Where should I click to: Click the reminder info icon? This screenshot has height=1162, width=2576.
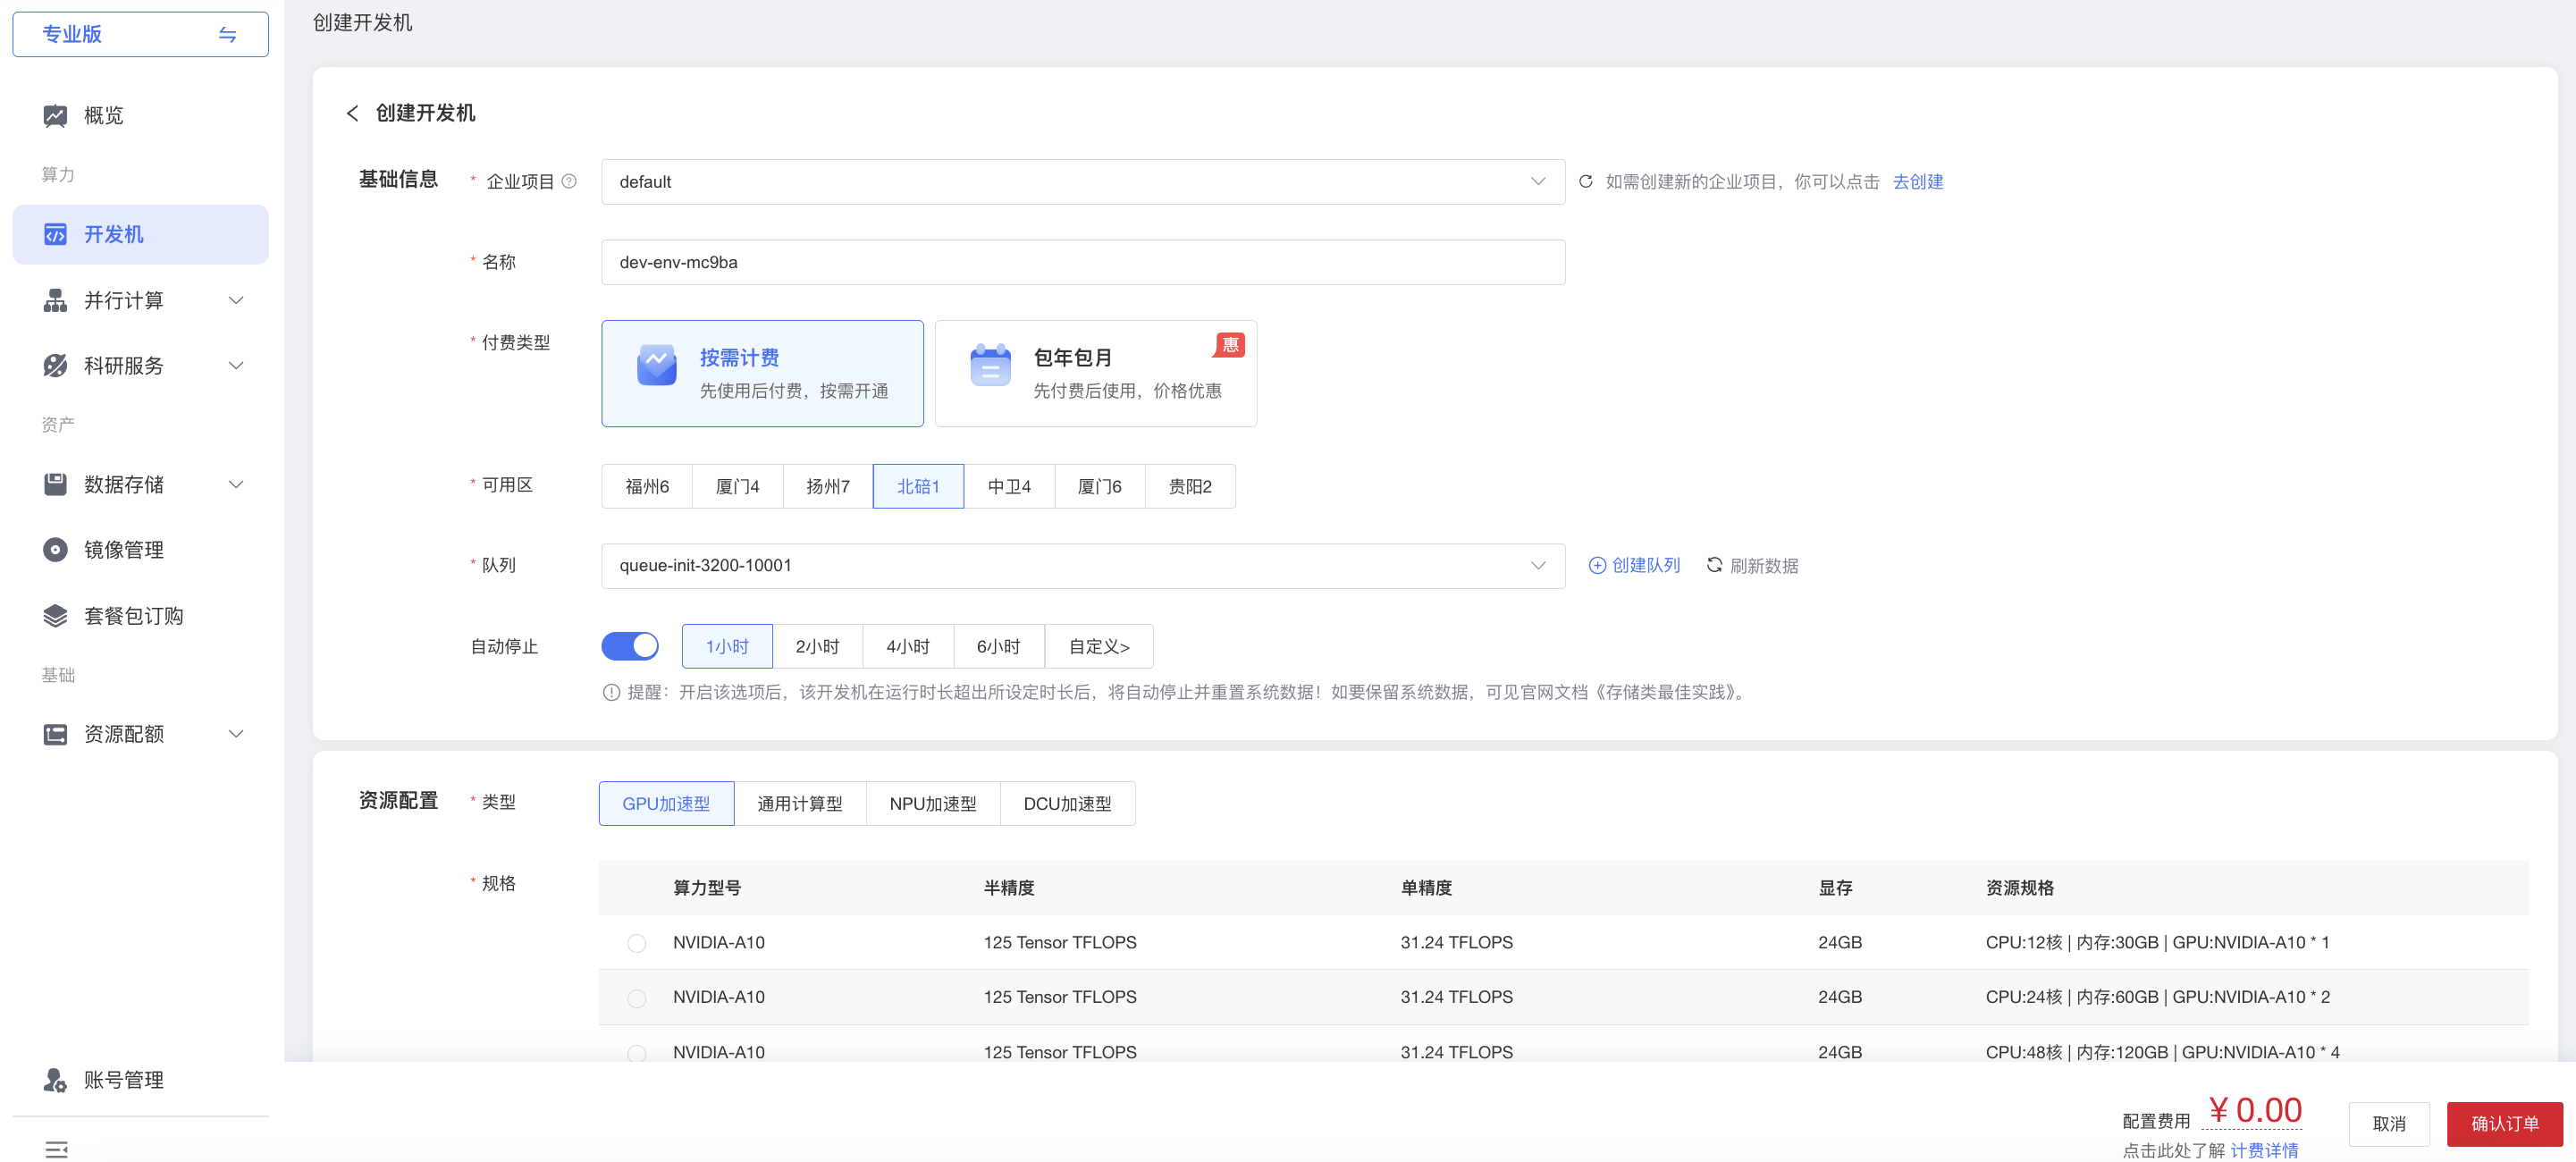point(611,692)
